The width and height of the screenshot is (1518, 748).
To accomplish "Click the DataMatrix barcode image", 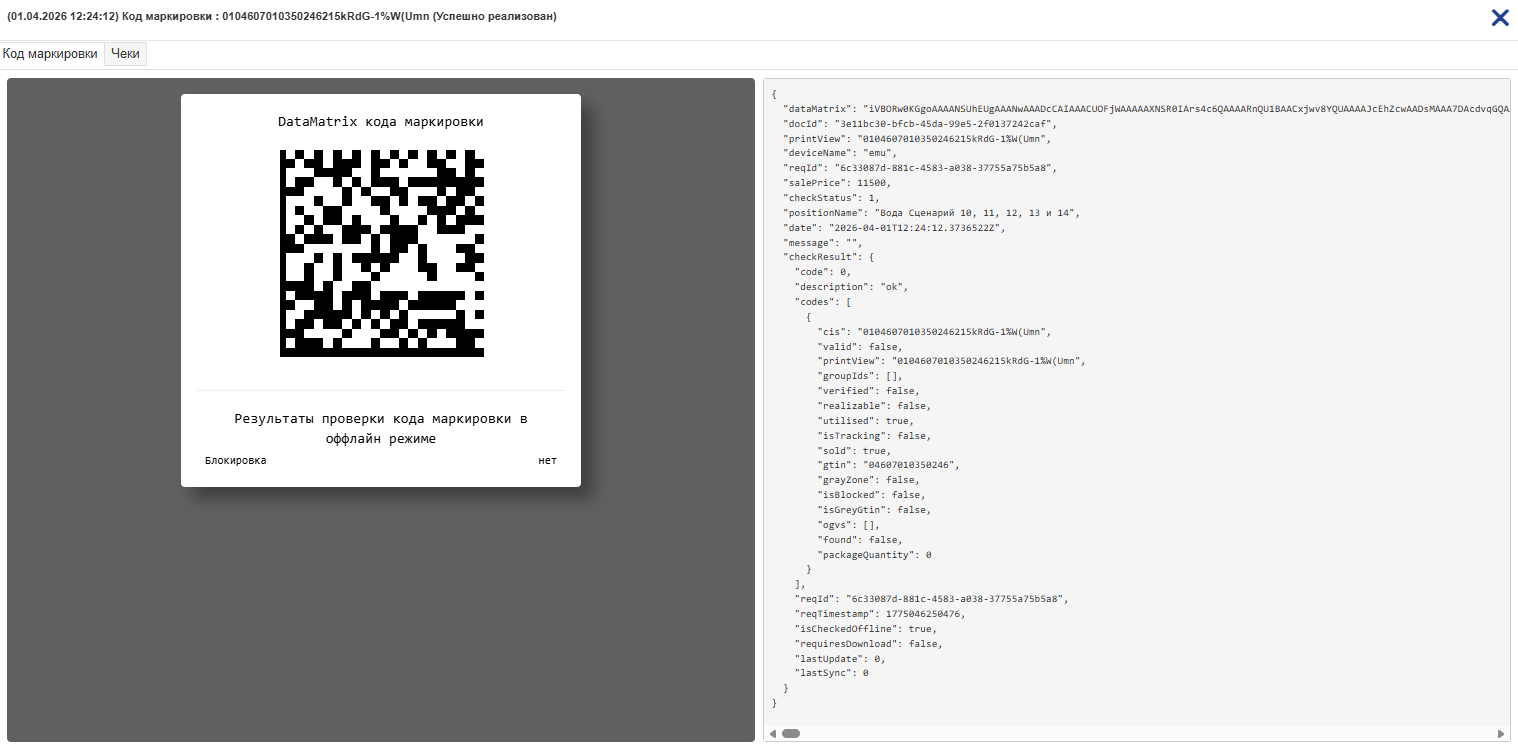I will tap(381, 253).
